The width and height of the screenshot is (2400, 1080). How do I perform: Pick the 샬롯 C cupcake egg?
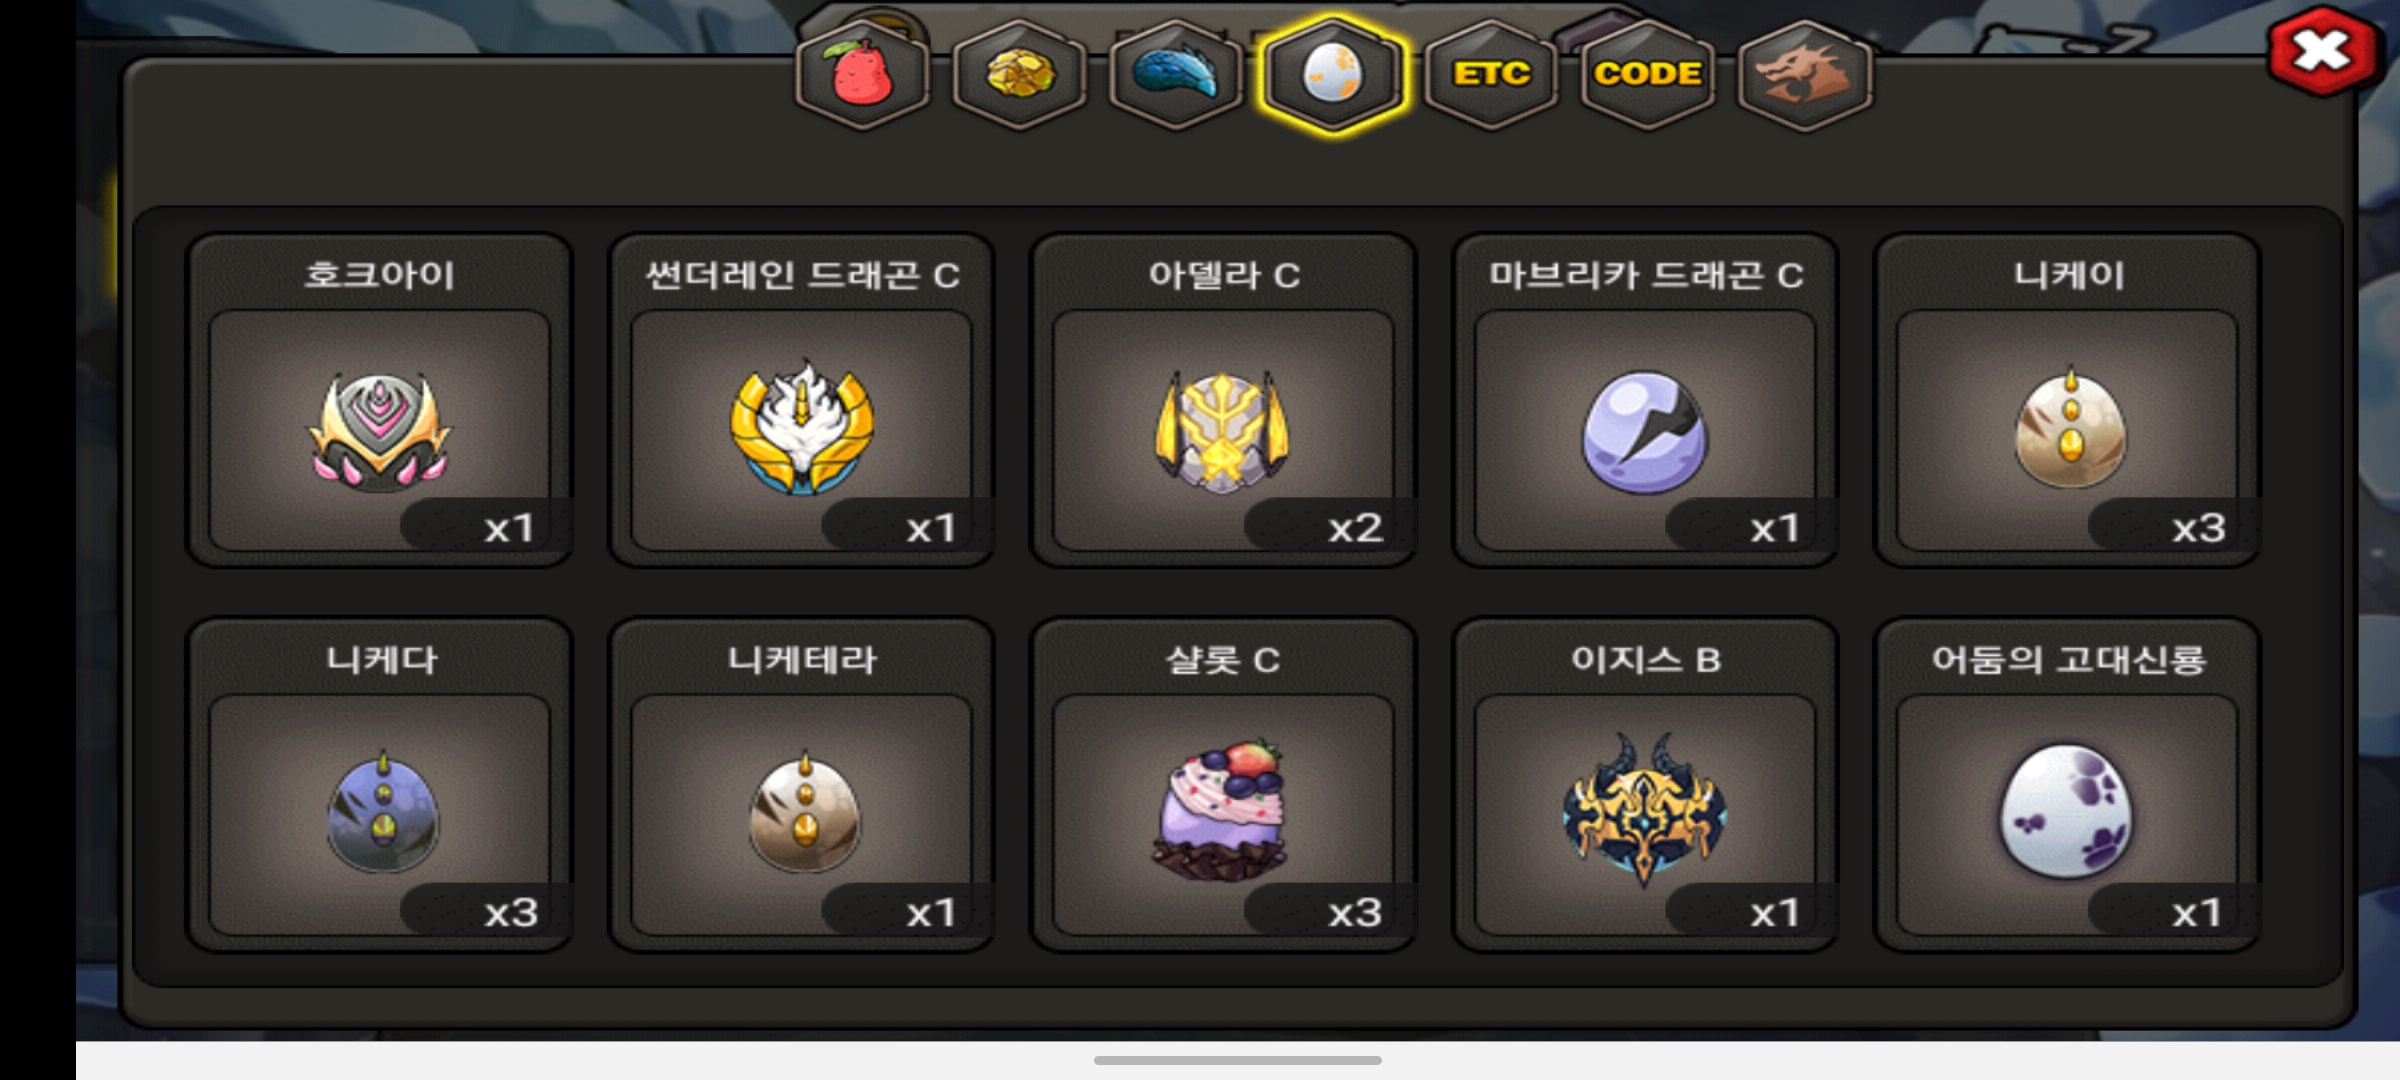1221,811
